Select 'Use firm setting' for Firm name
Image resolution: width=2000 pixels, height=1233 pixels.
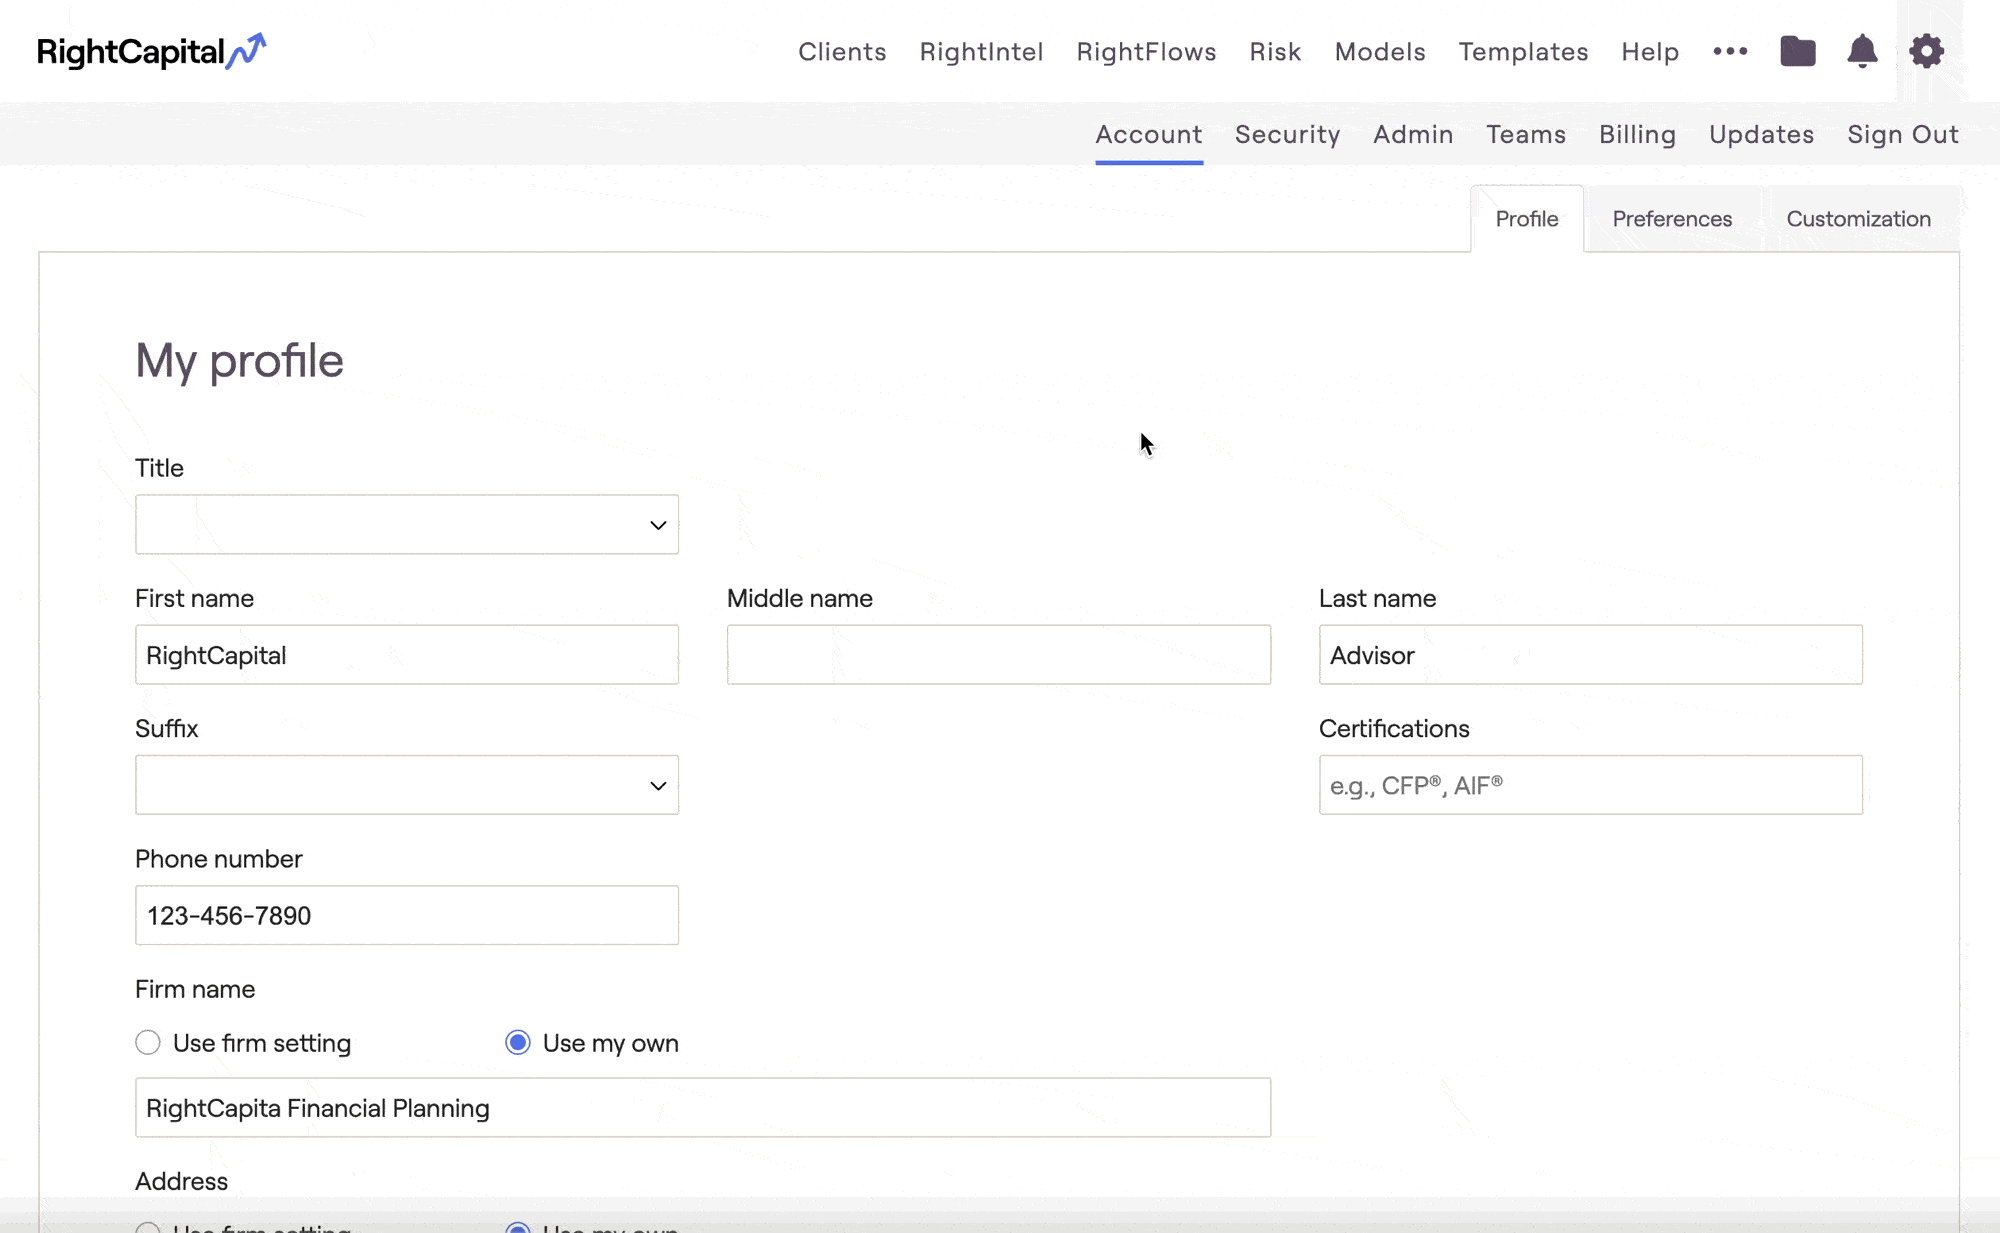coord(148,1043)
